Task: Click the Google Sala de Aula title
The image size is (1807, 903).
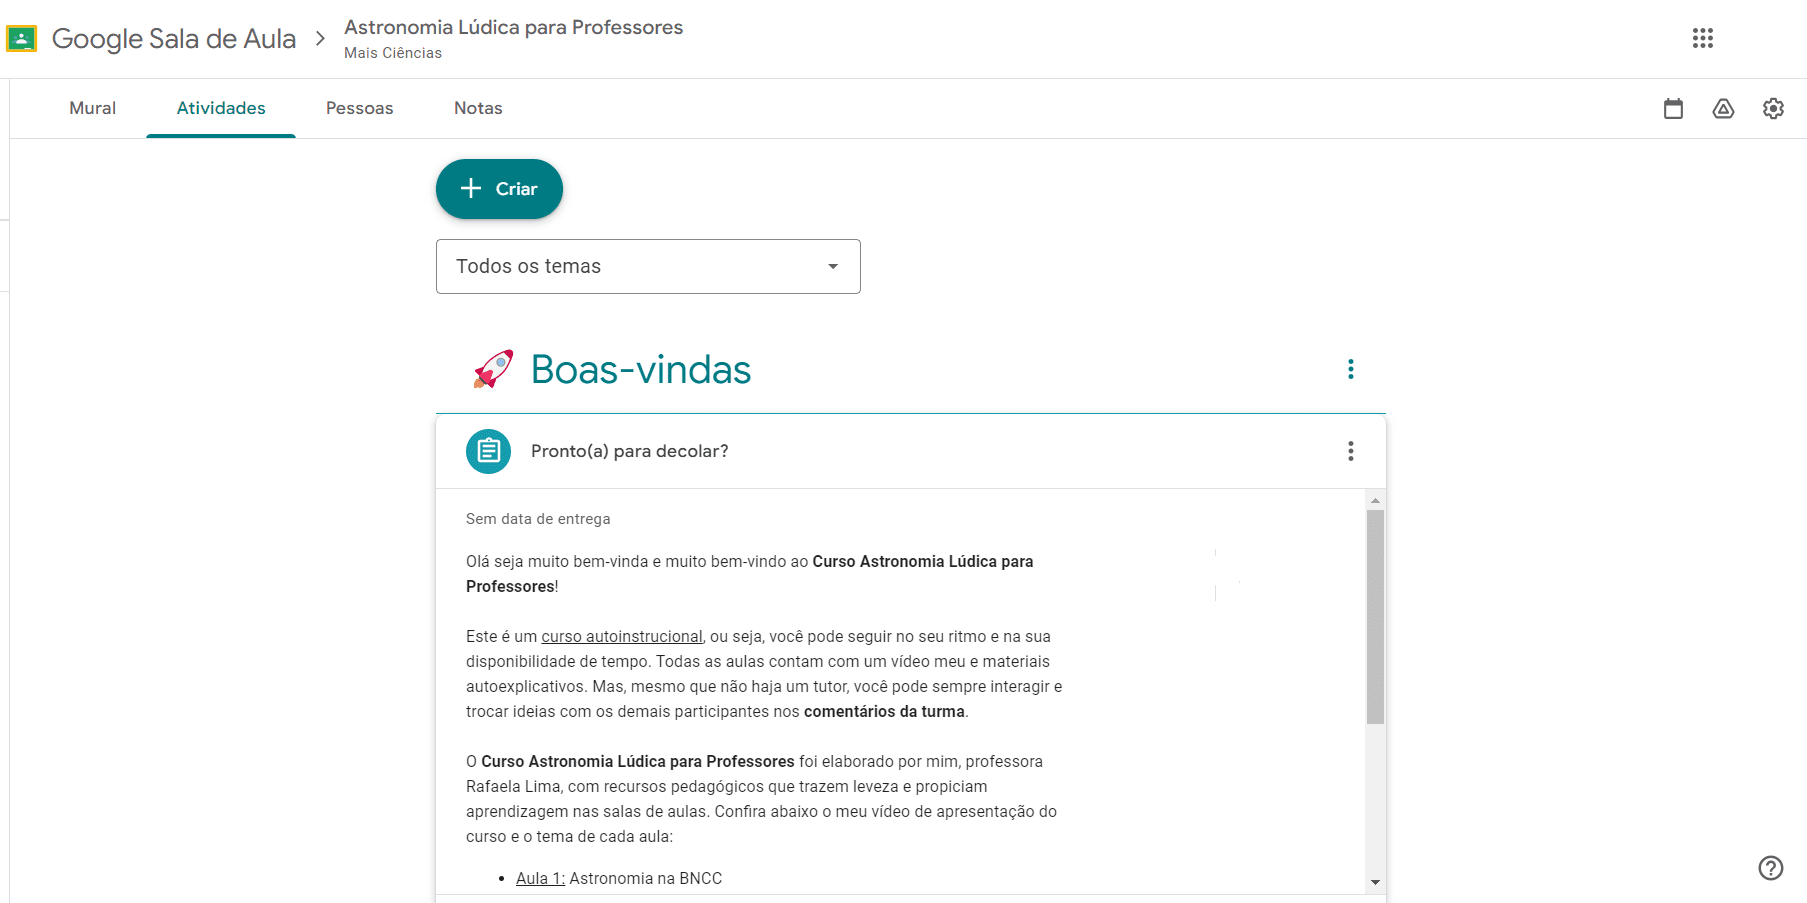Action: click(174, 39)
